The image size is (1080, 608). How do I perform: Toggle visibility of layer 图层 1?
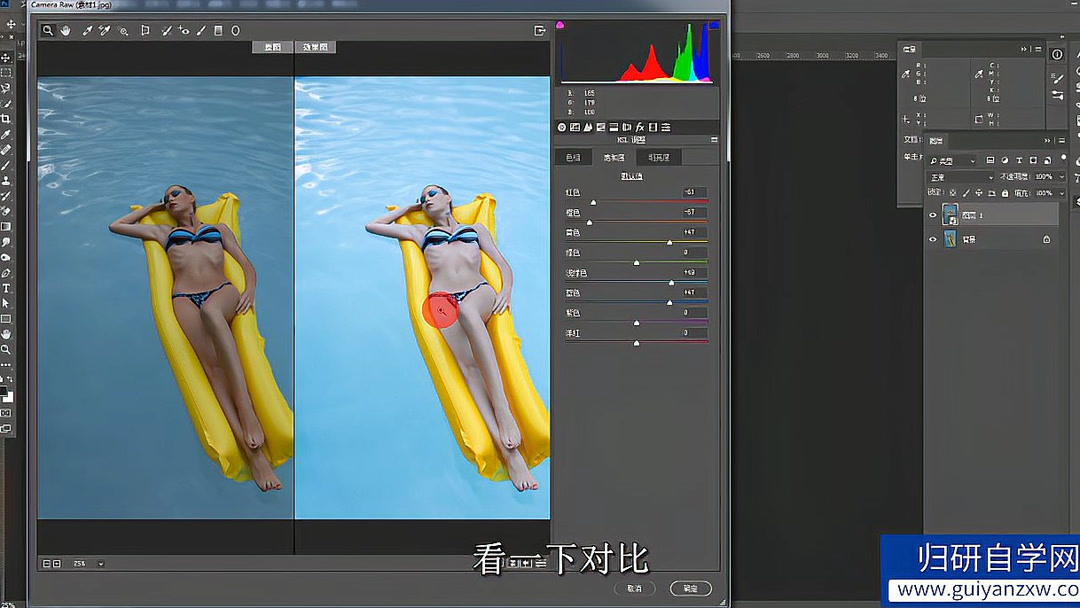coord(932,215)
